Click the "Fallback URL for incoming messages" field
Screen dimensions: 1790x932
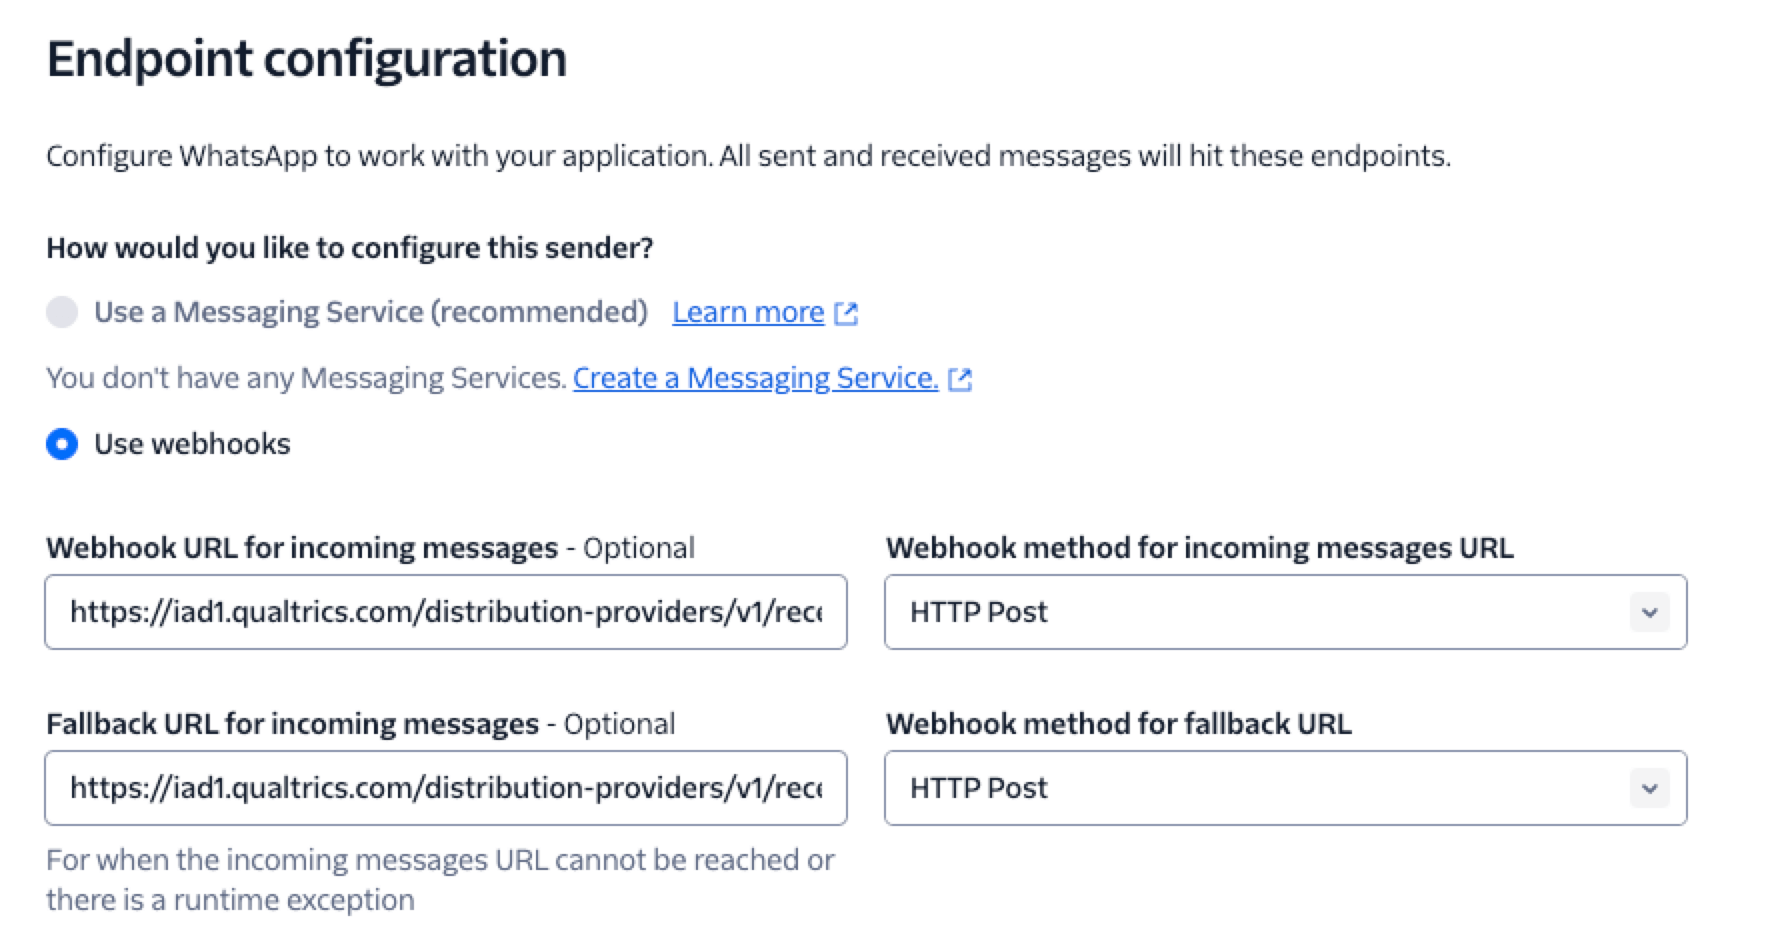[x=446, y=788]
